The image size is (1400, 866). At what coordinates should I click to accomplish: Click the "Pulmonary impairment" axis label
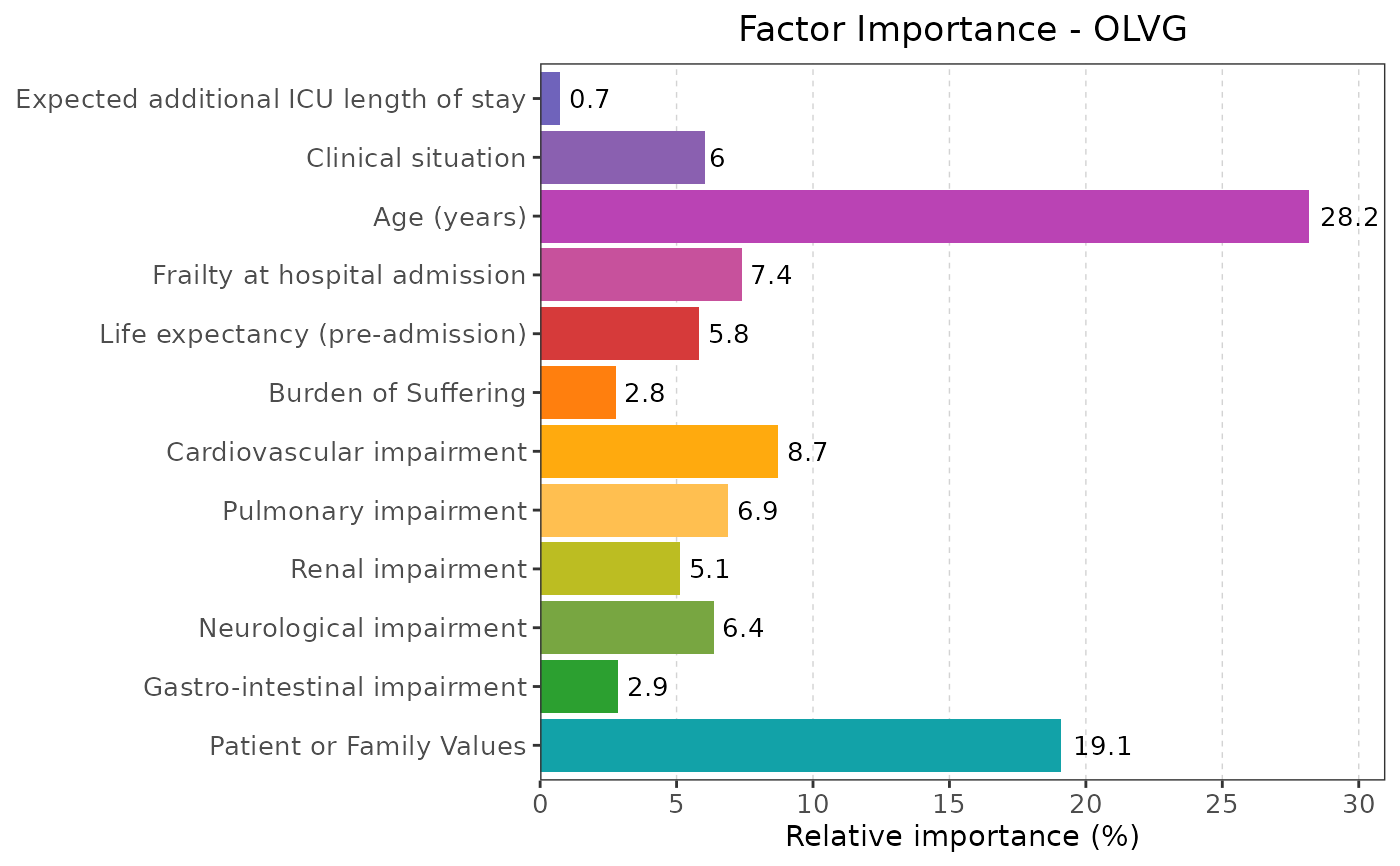coord(374,511)
